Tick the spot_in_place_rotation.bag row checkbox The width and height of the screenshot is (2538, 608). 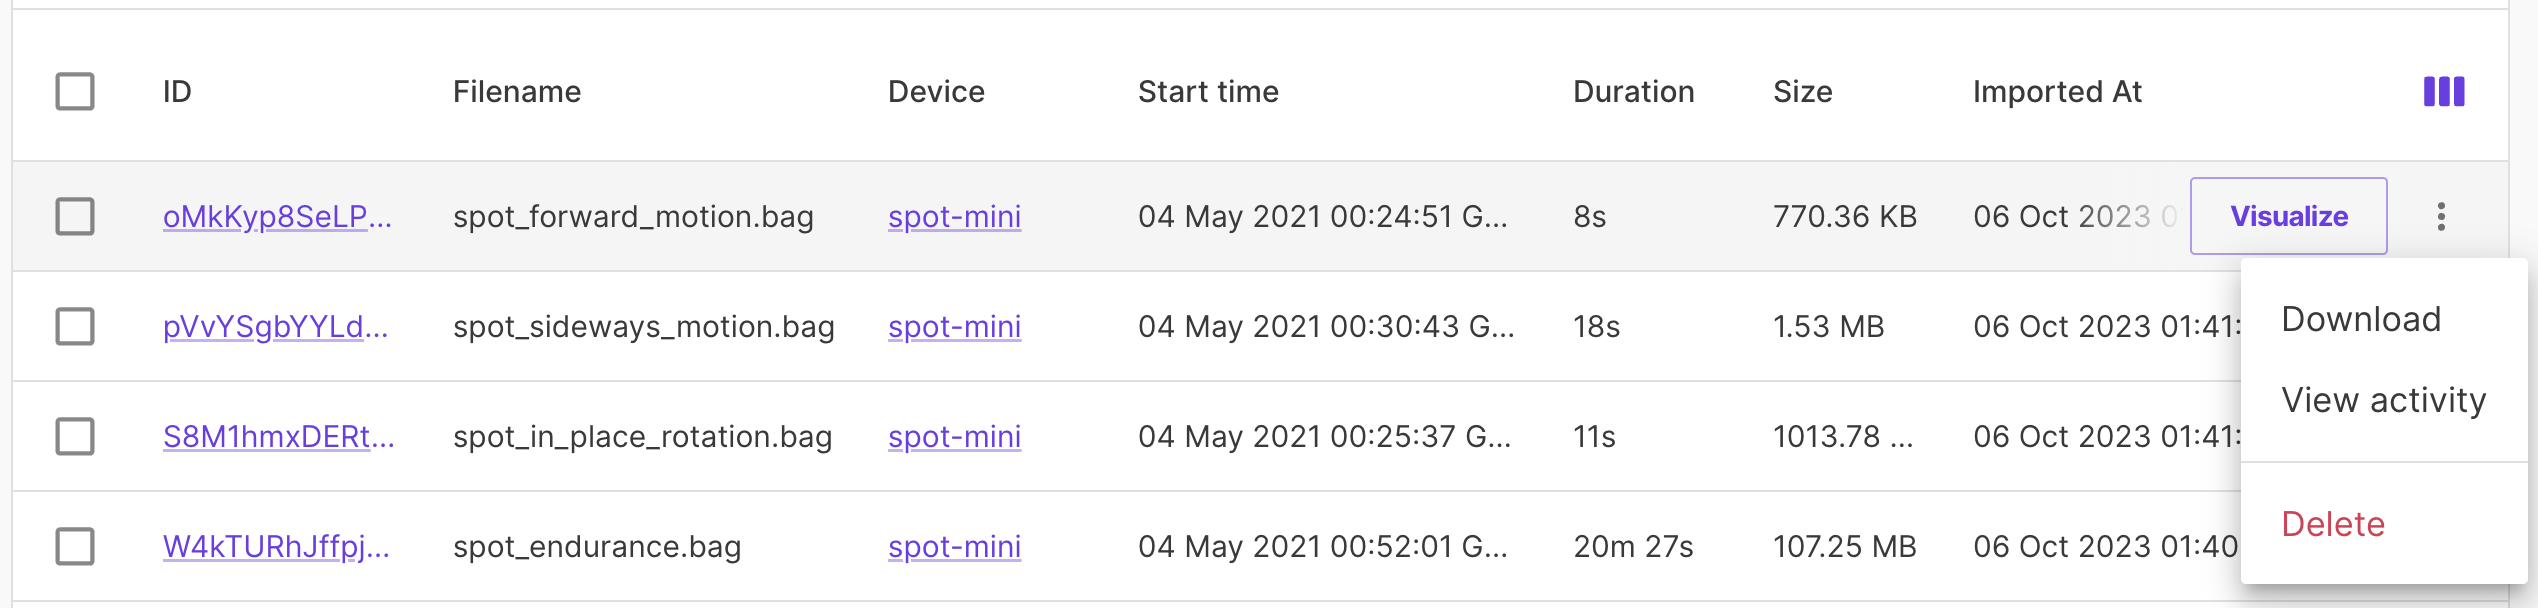75,436
